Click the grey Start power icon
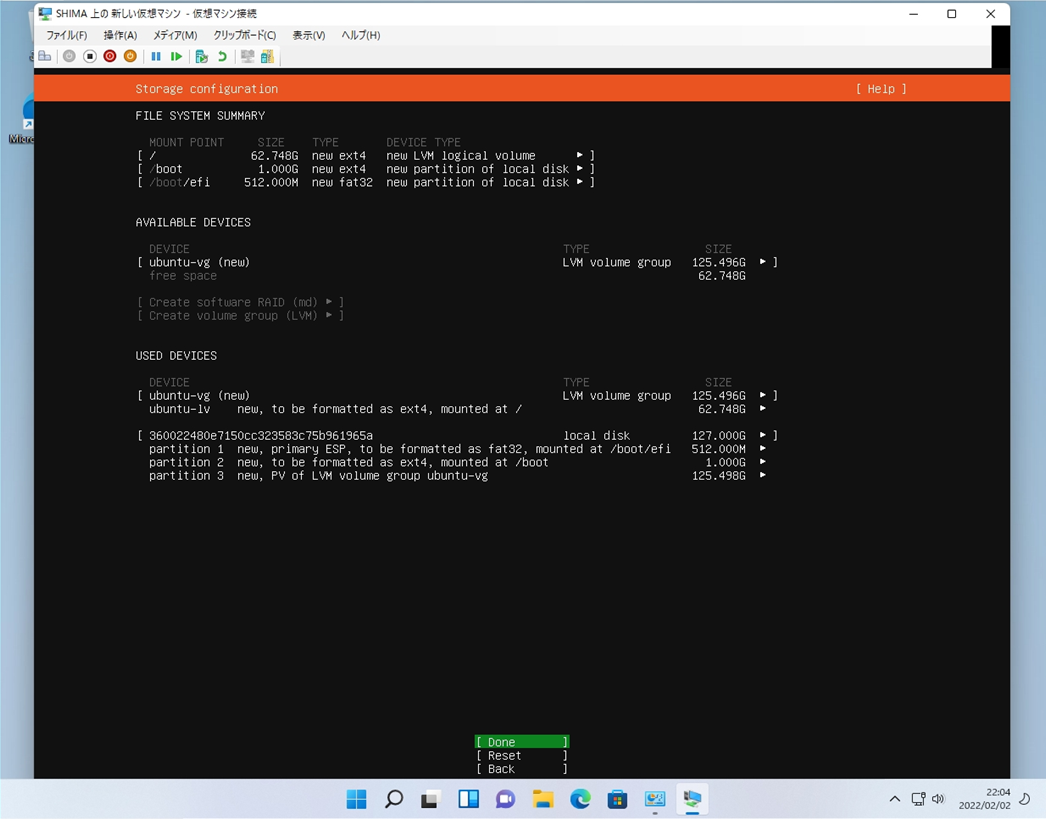 coord(69,57)
